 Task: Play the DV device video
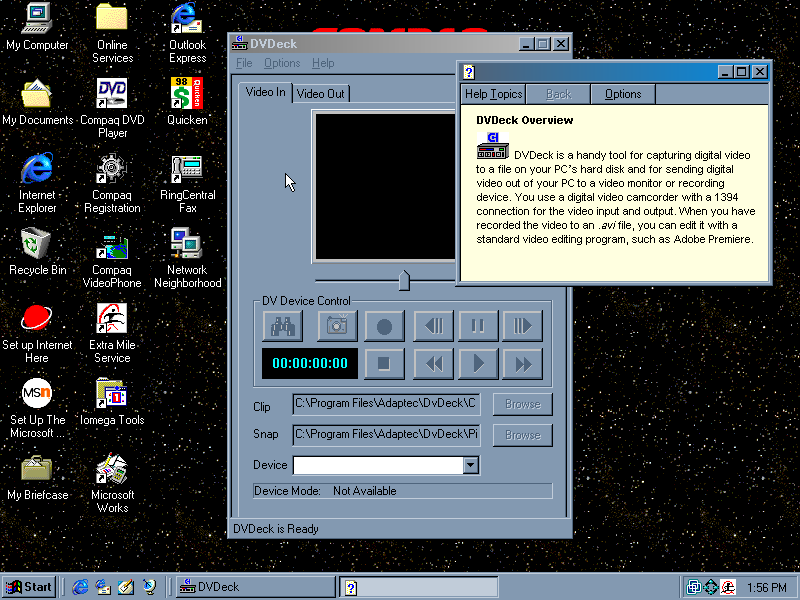478,364
